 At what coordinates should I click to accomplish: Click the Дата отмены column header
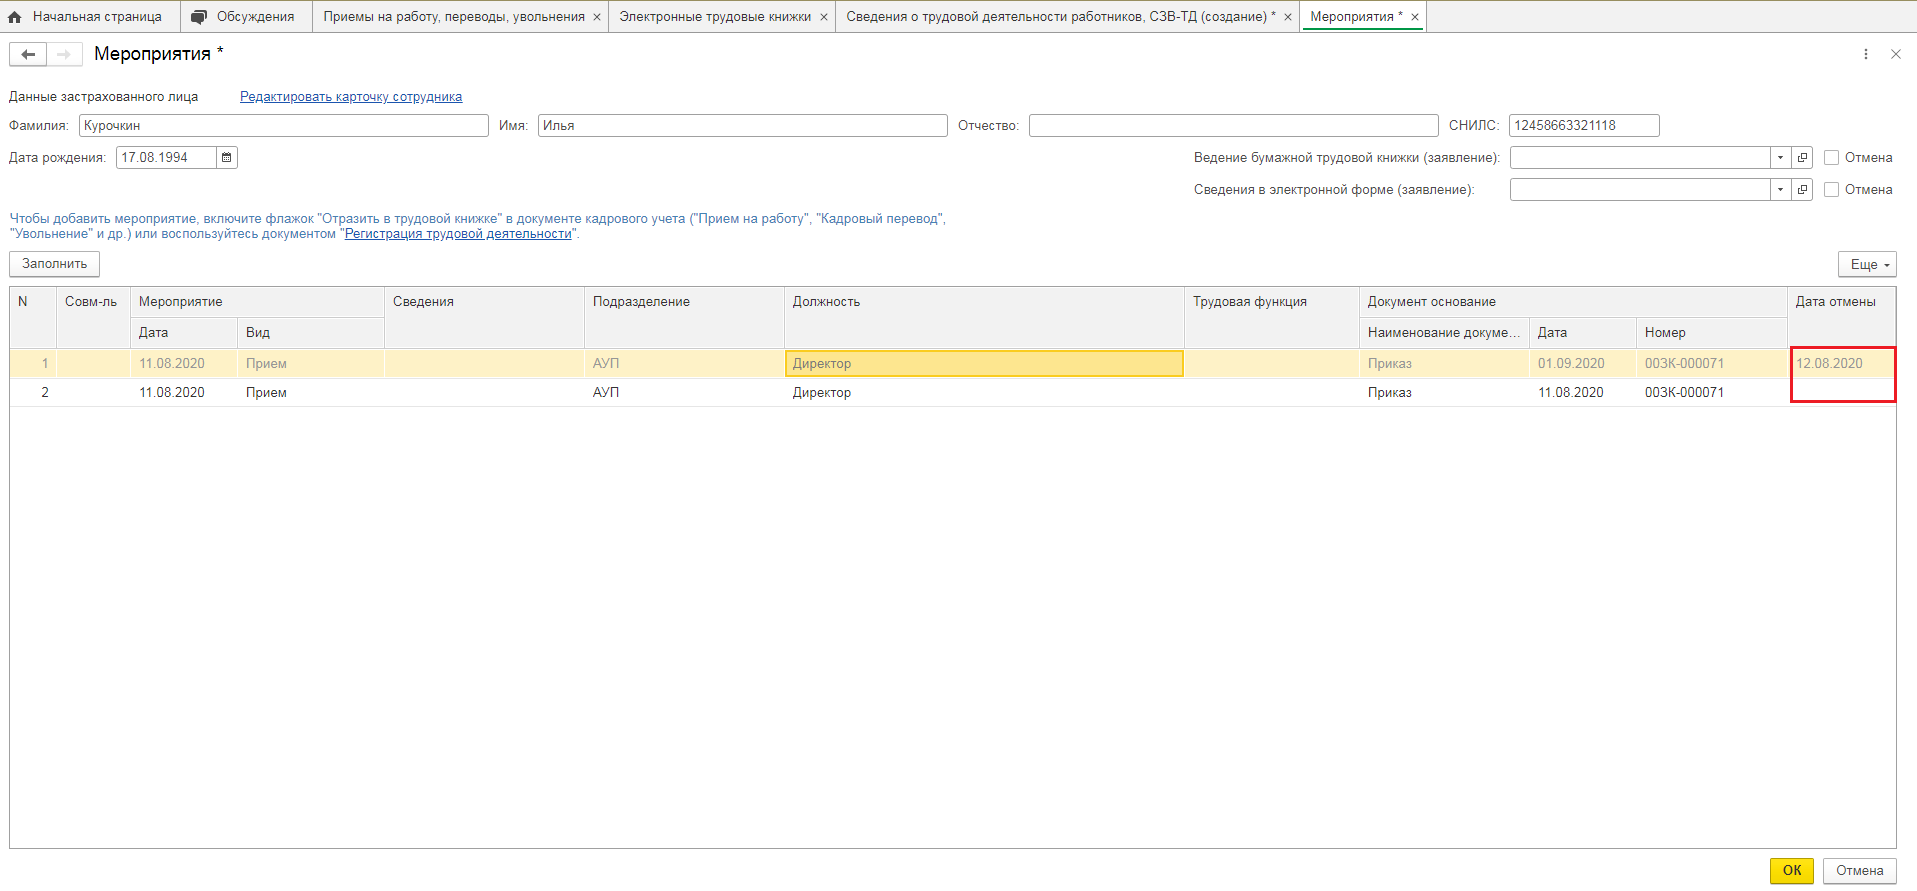(x=1841, y=317)
